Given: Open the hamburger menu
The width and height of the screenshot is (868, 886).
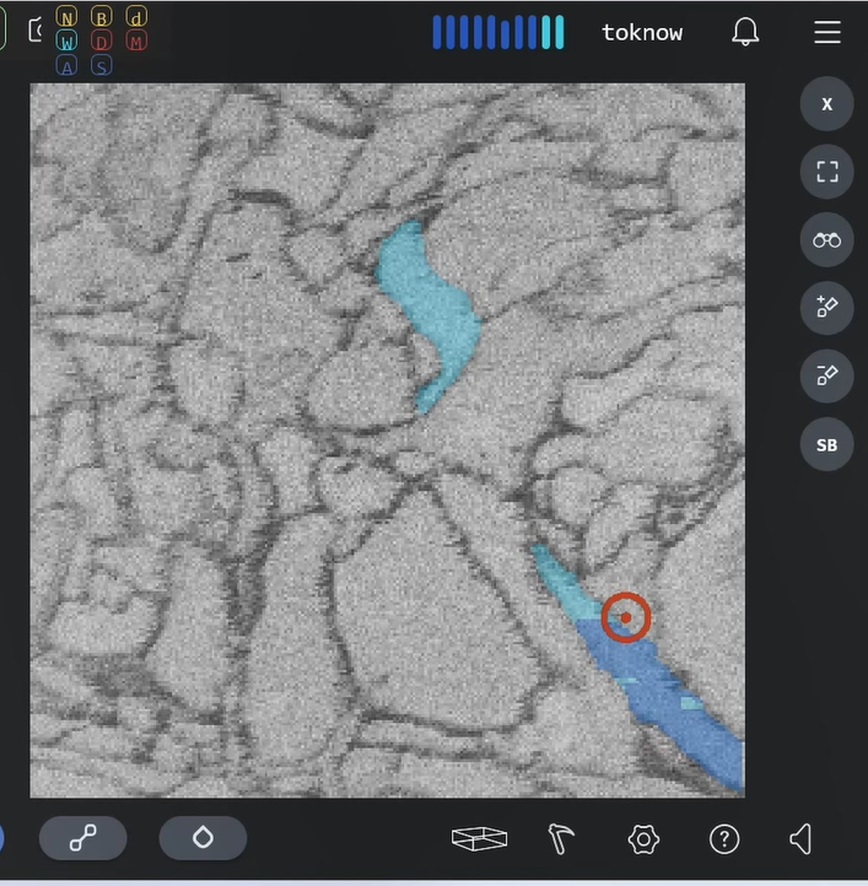Looking at the screenshot, I should [x=827, y=32].
